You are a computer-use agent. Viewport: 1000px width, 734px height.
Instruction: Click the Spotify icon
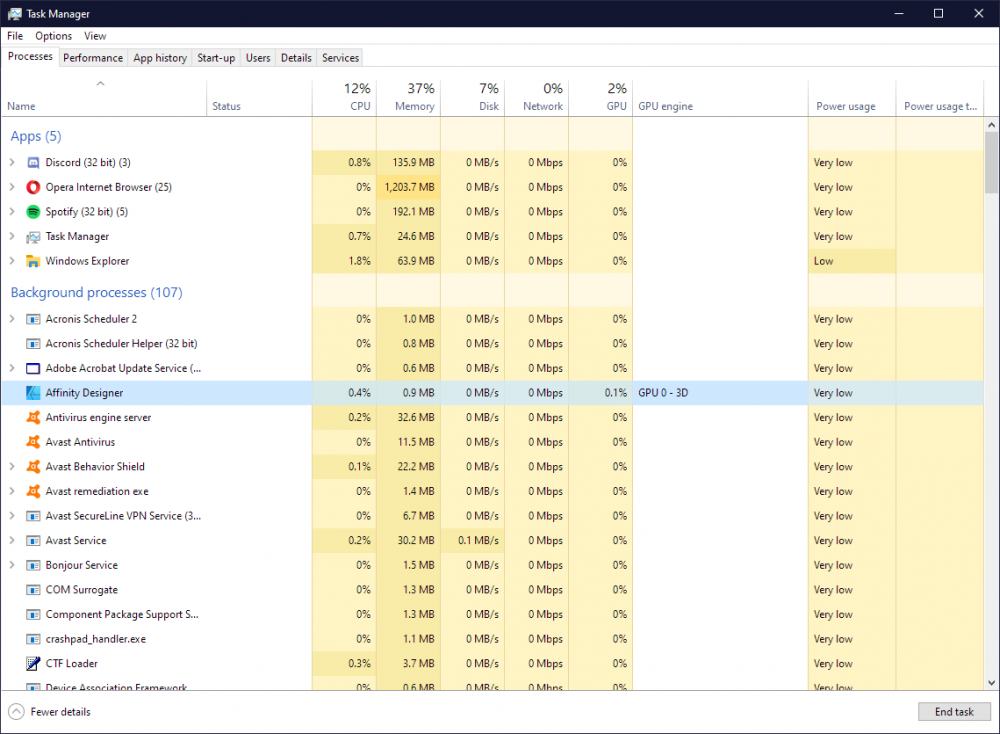click(x=33, y=211)
